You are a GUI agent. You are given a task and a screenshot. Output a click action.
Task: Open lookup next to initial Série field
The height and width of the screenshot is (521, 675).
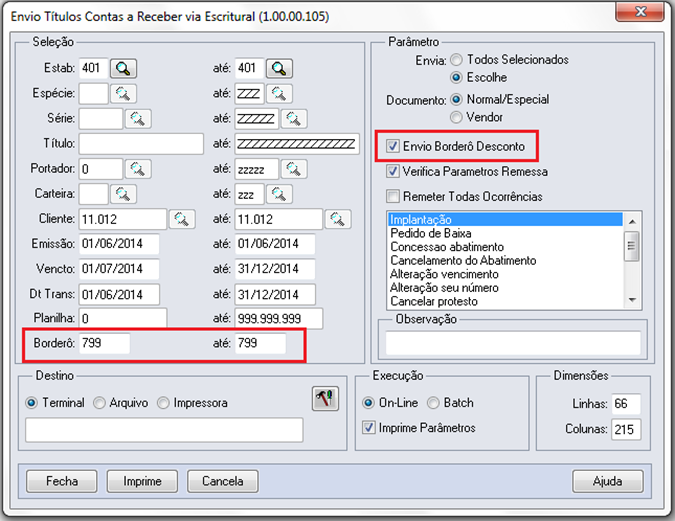tap(138, 118)
